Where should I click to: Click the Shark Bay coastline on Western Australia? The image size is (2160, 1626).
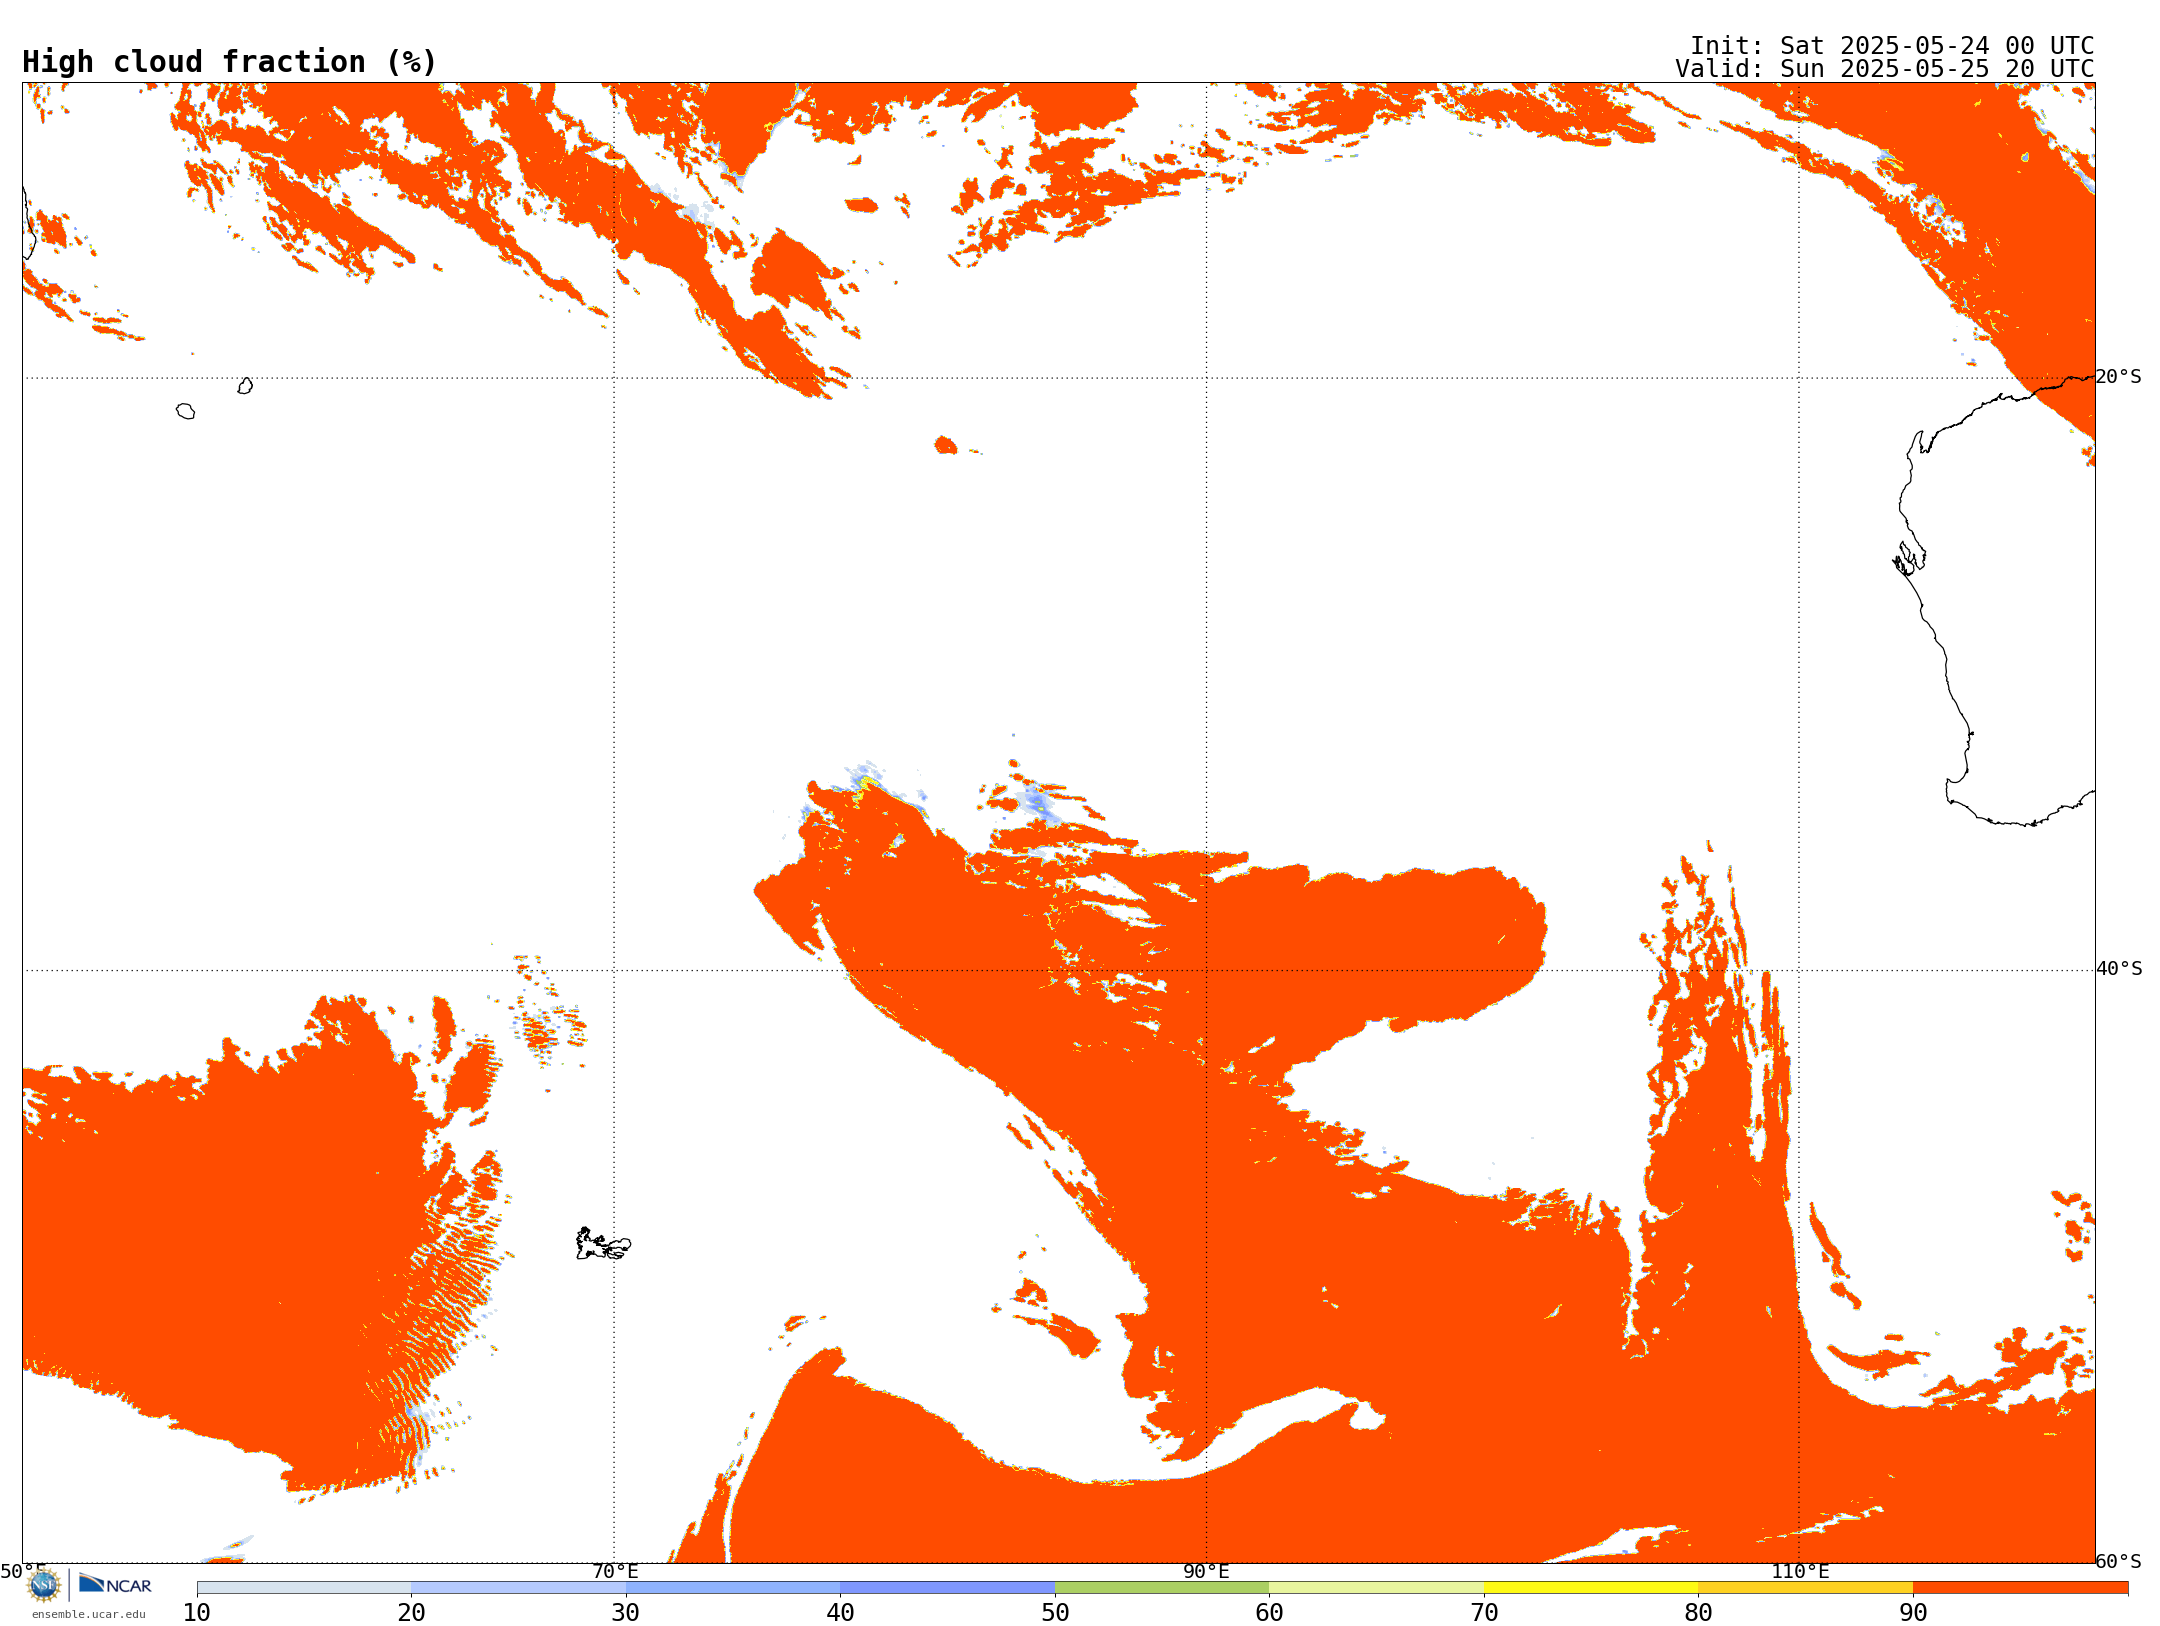1909,558
